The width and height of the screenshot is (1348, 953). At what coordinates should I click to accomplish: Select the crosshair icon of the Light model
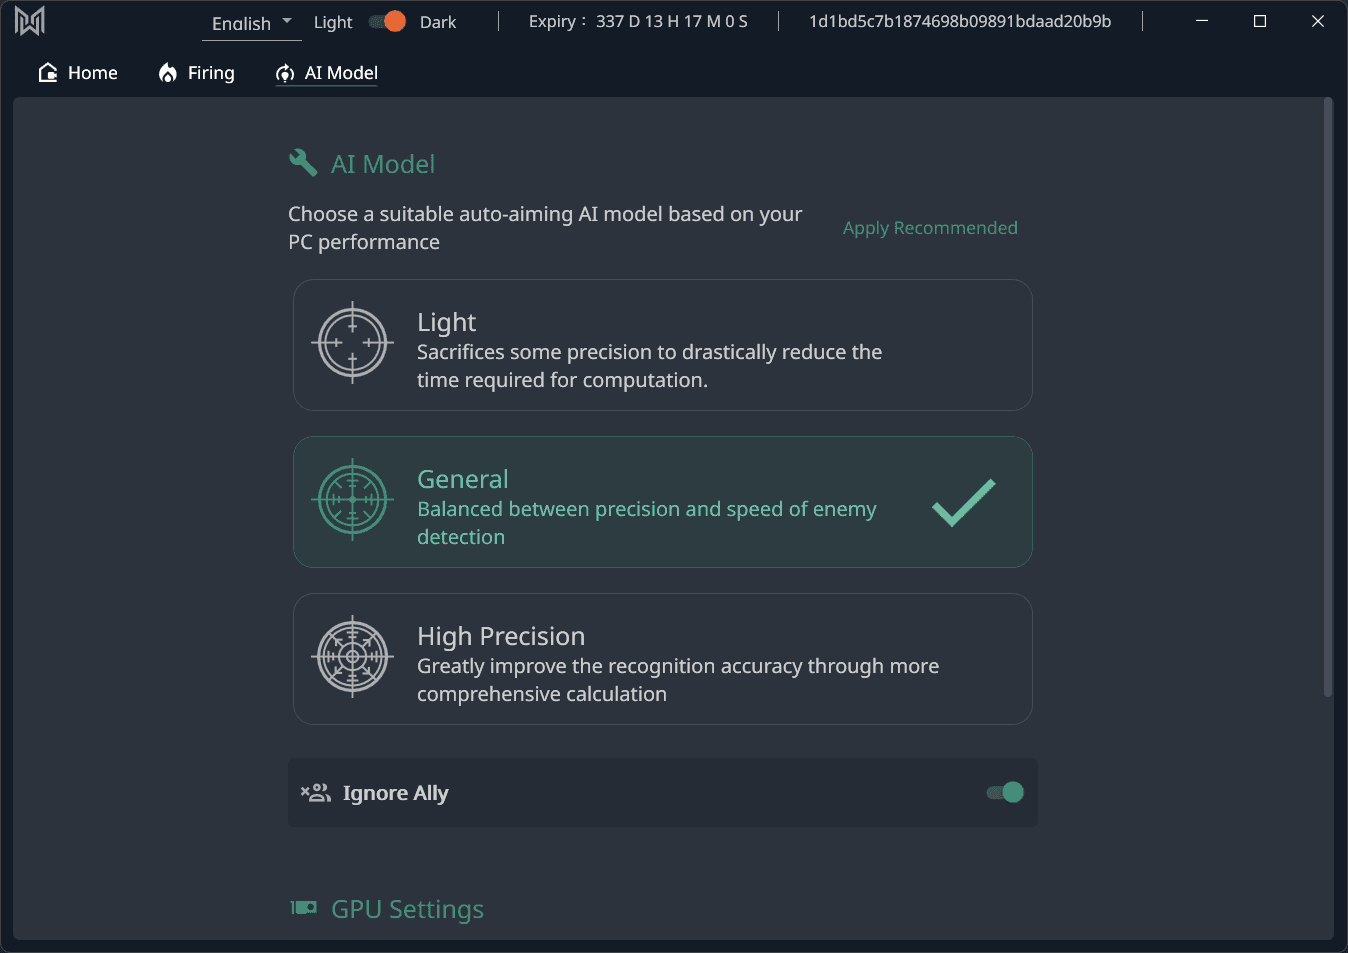pyautogui.click(x=352, y=343)
